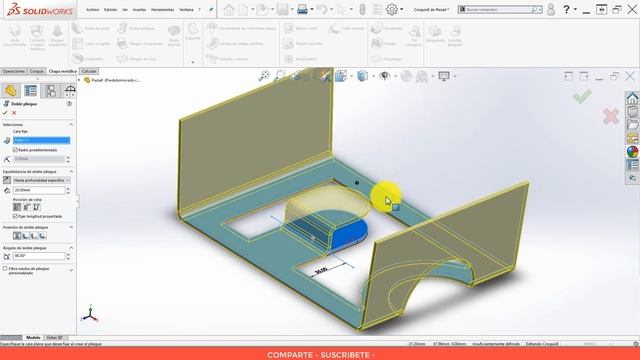Select the second Posición de cota option

pyautogui.click(x=27, y=207)
